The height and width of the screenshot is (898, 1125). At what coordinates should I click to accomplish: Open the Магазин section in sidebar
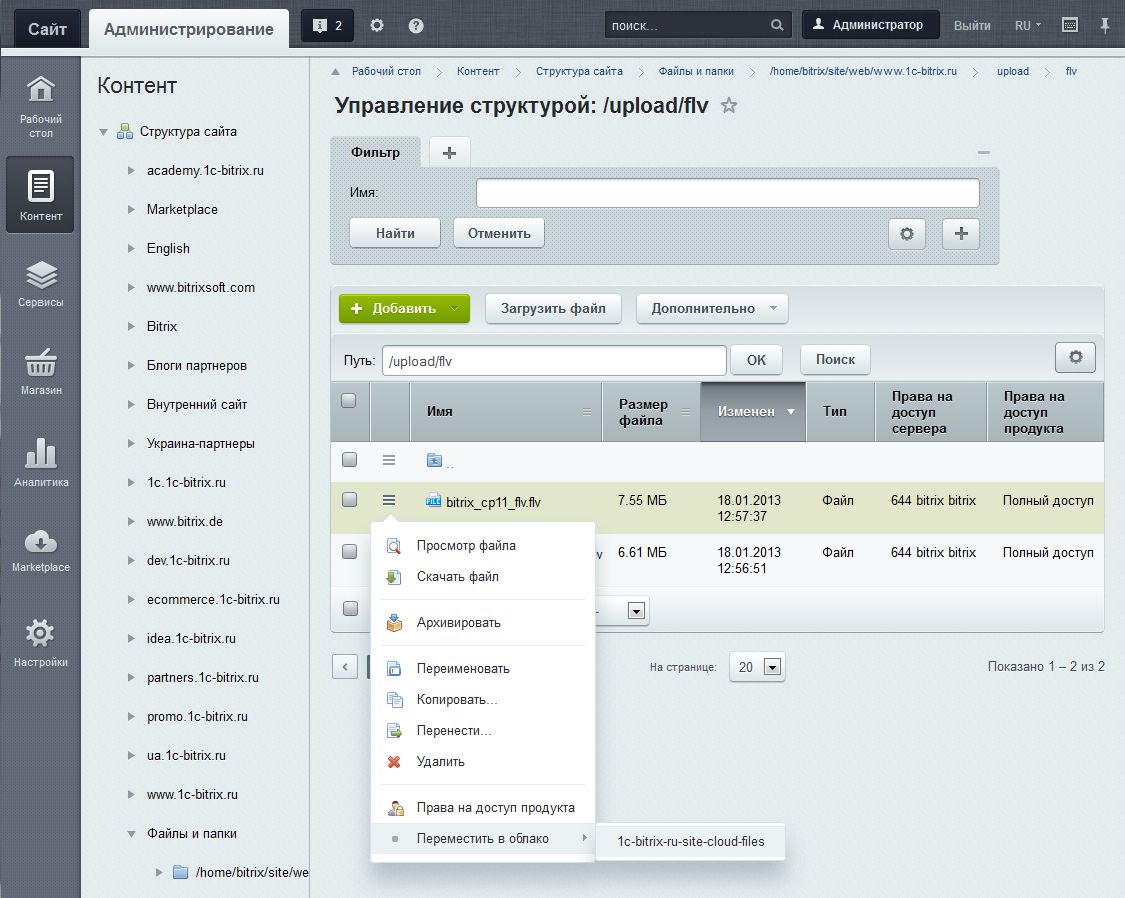pos(40,371)
